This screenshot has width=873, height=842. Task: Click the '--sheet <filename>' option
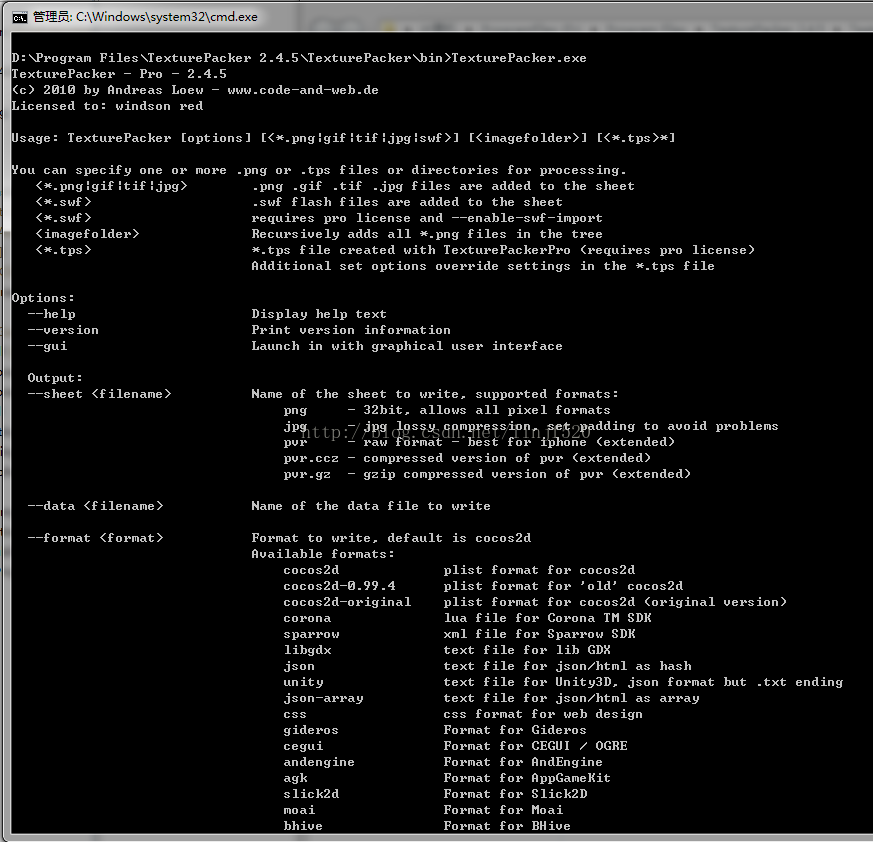(x=100, y=394)
